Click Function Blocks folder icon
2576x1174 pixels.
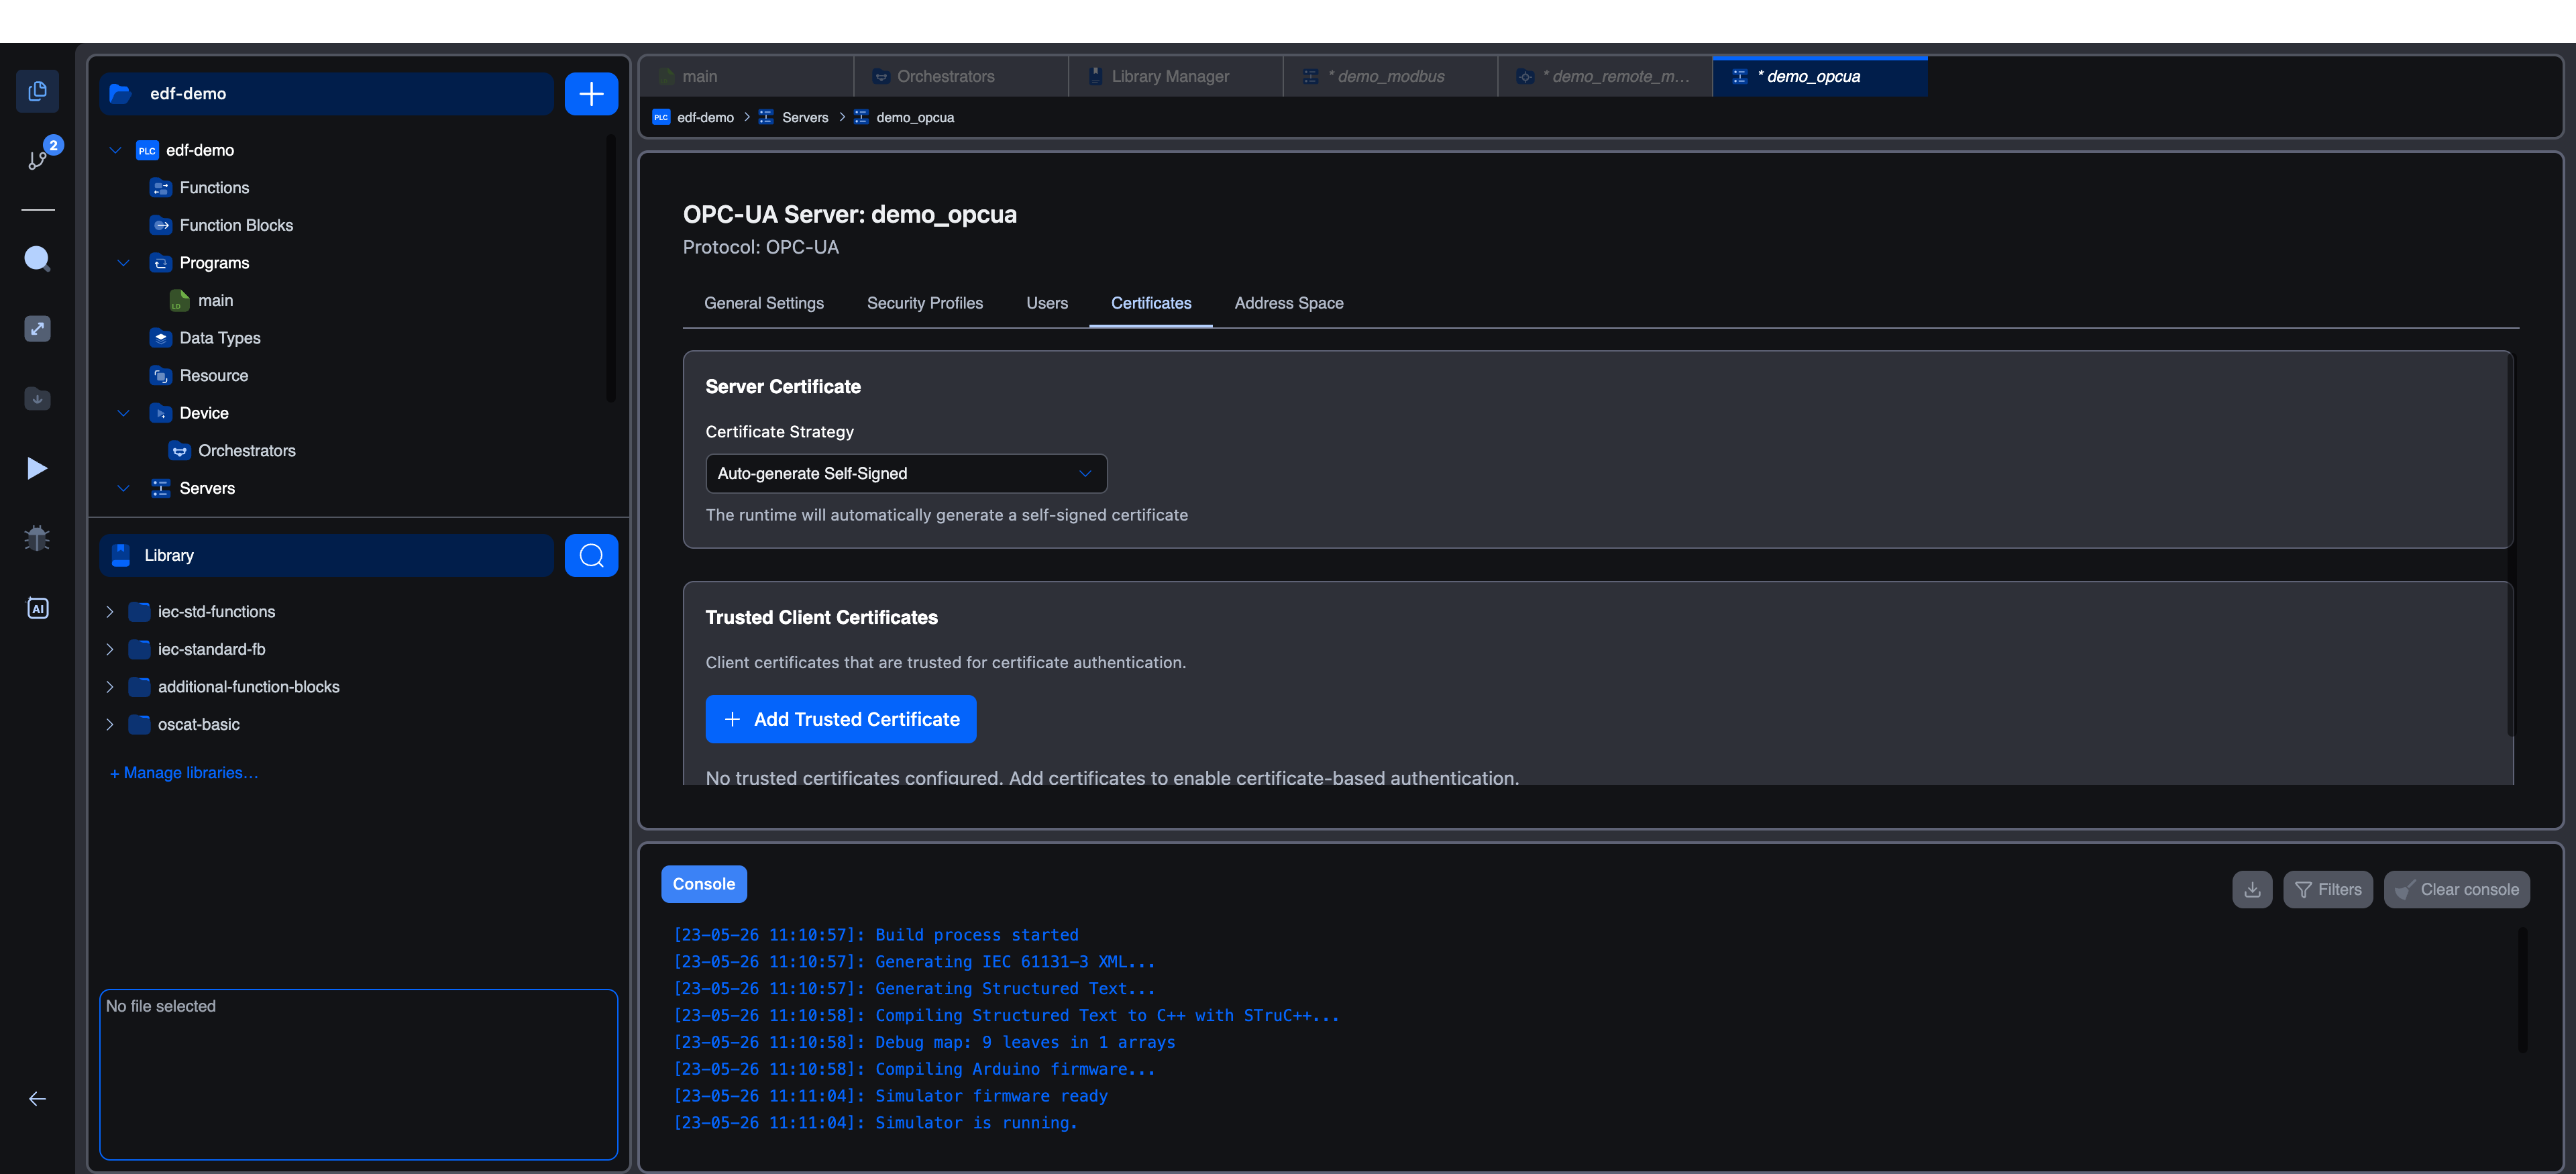coord(160,225)
